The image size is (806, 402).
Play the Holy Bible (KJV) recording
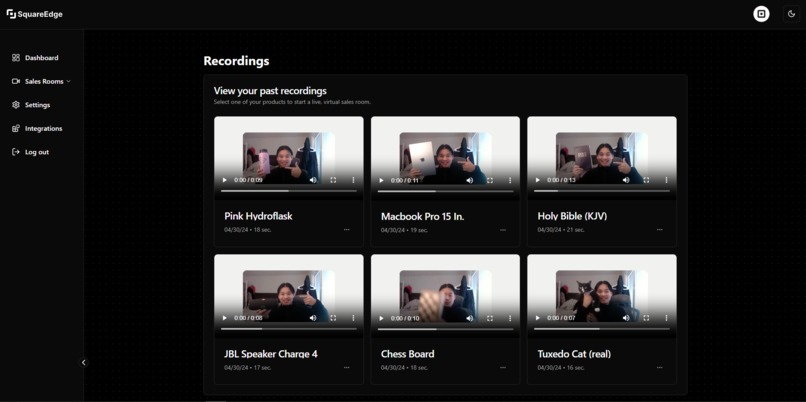click(x=538, y=180)
